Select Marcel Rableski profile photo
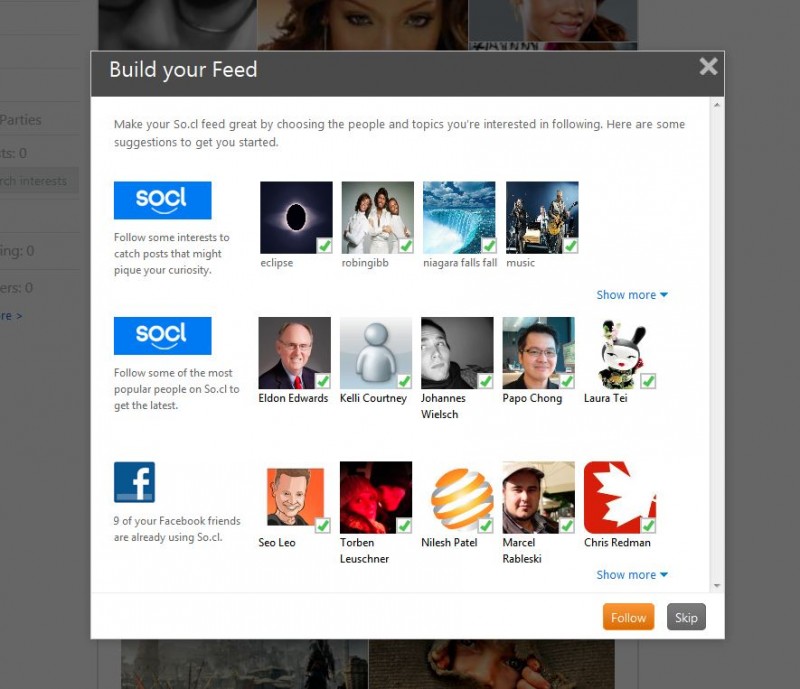Screen dimensions: 800x689 tap(538, 498)
